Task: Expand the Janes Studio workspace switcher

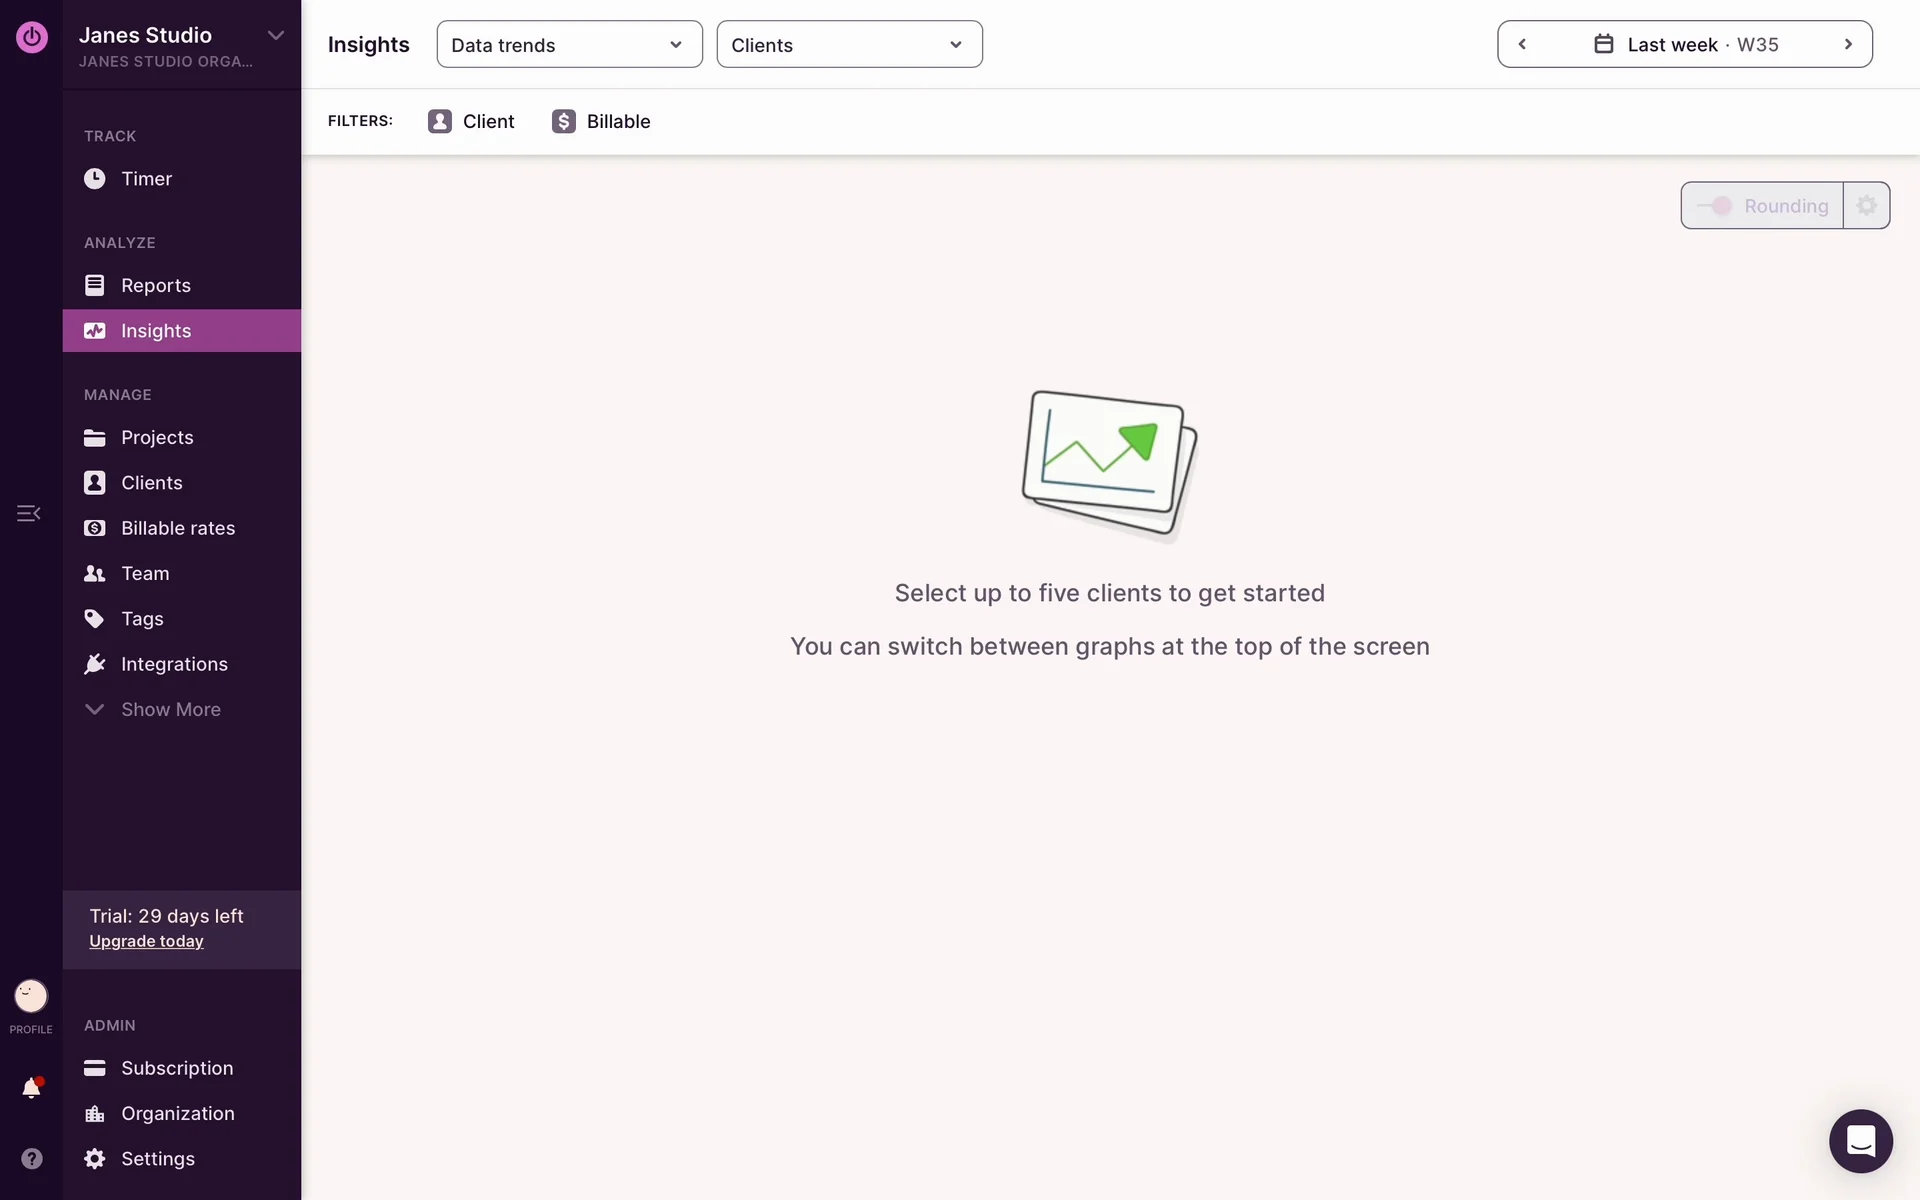Action: (275, 36)
